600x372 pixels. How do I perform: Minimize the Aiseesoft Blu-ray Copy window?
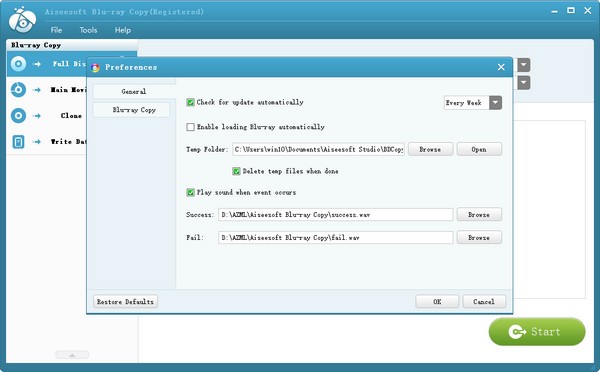point(554,11)
